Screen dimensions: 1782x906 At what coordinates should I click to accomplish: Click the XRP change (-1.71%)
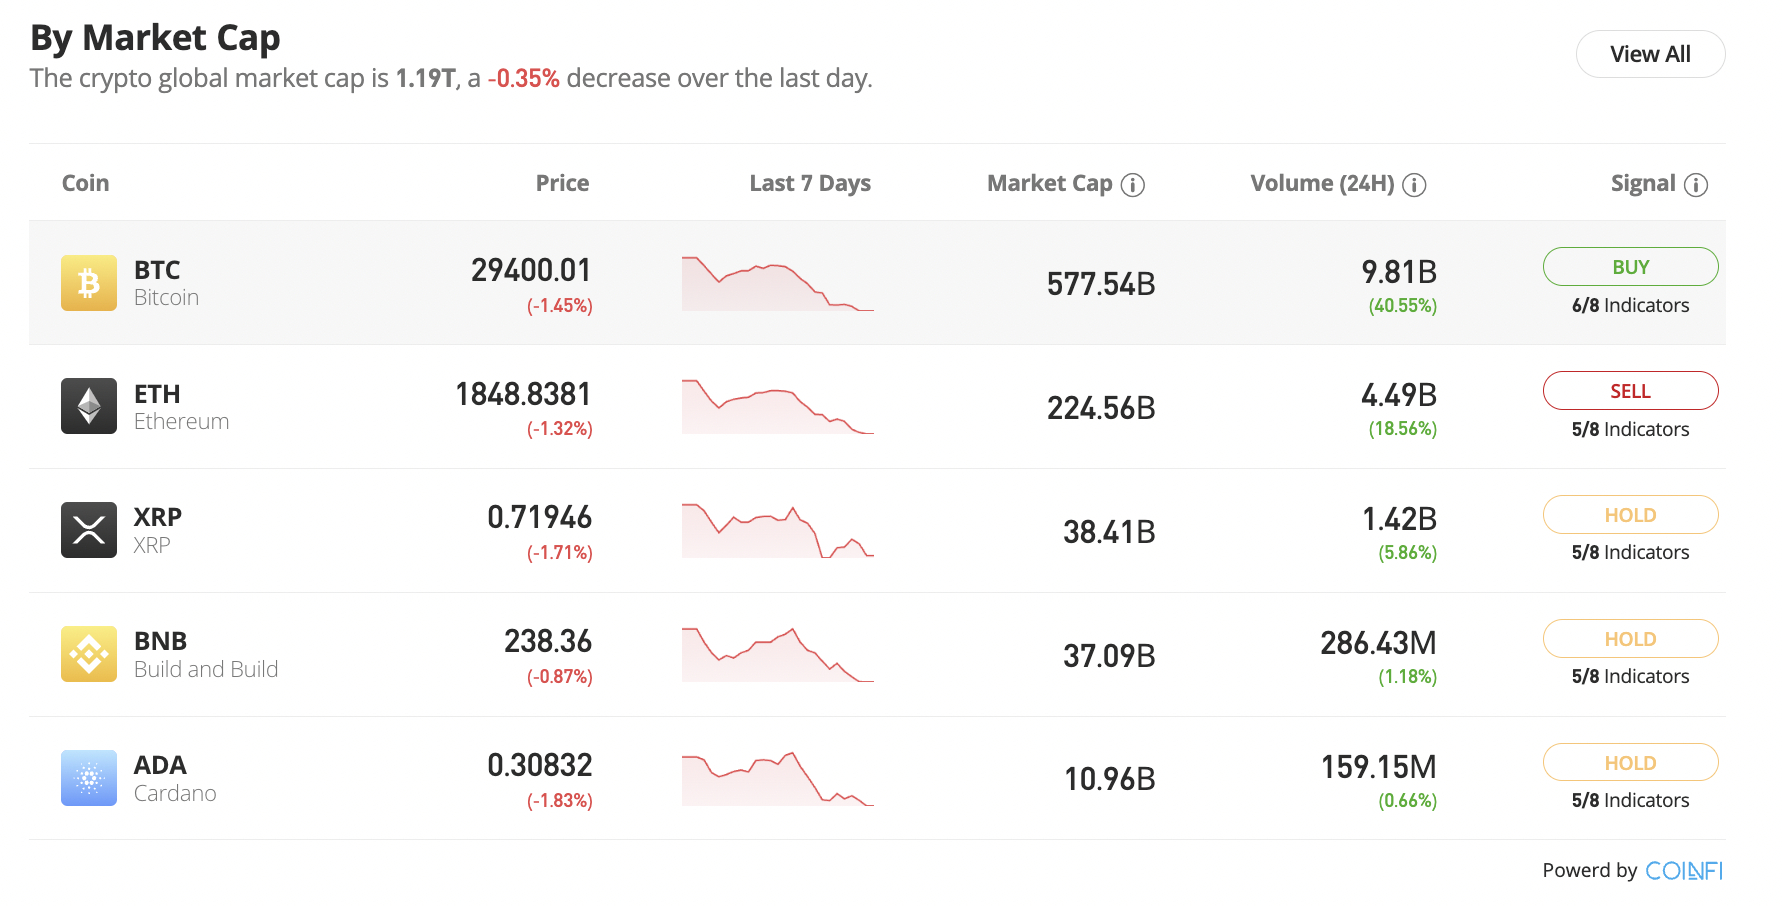point(560,553)
